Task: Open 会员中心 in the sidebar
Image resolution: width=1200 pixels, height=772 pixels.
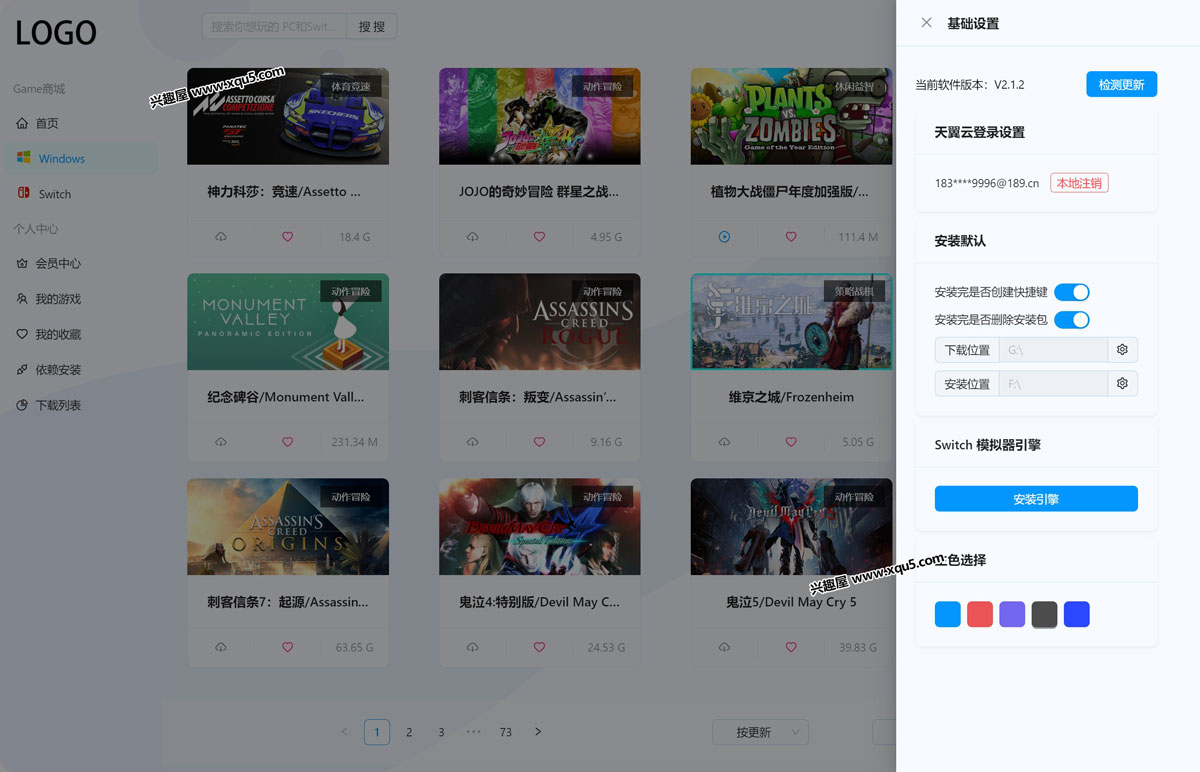Action: (81, 263)
